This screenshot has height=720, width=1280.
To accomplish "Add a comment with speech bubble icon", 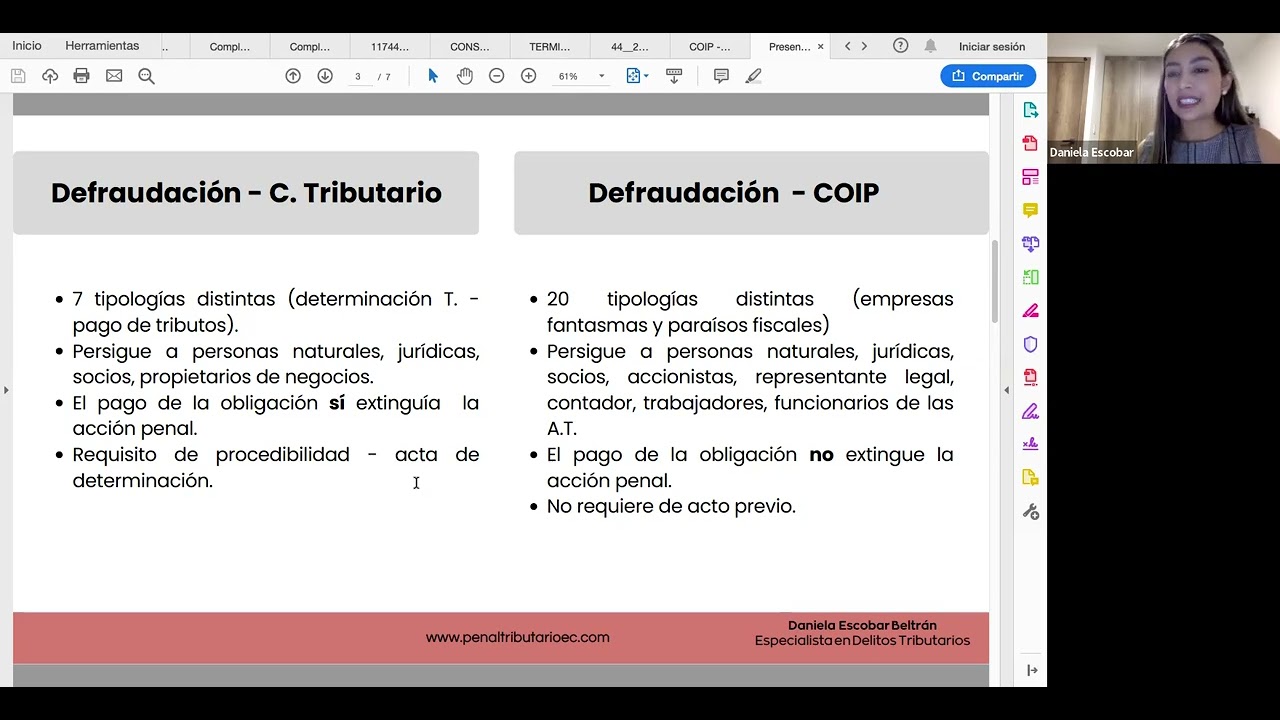I will coord(721,76).
